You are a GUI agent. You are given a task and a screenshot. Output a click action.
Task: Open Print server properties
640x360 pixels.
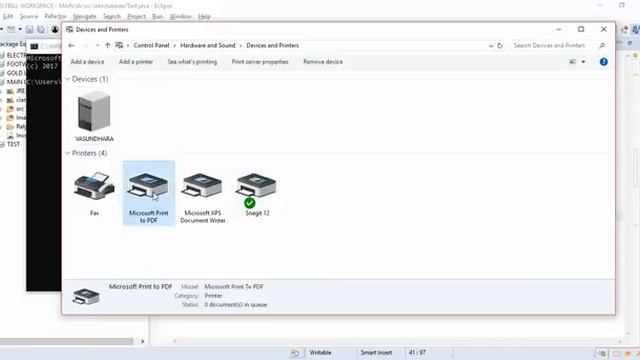click(260, 62)
